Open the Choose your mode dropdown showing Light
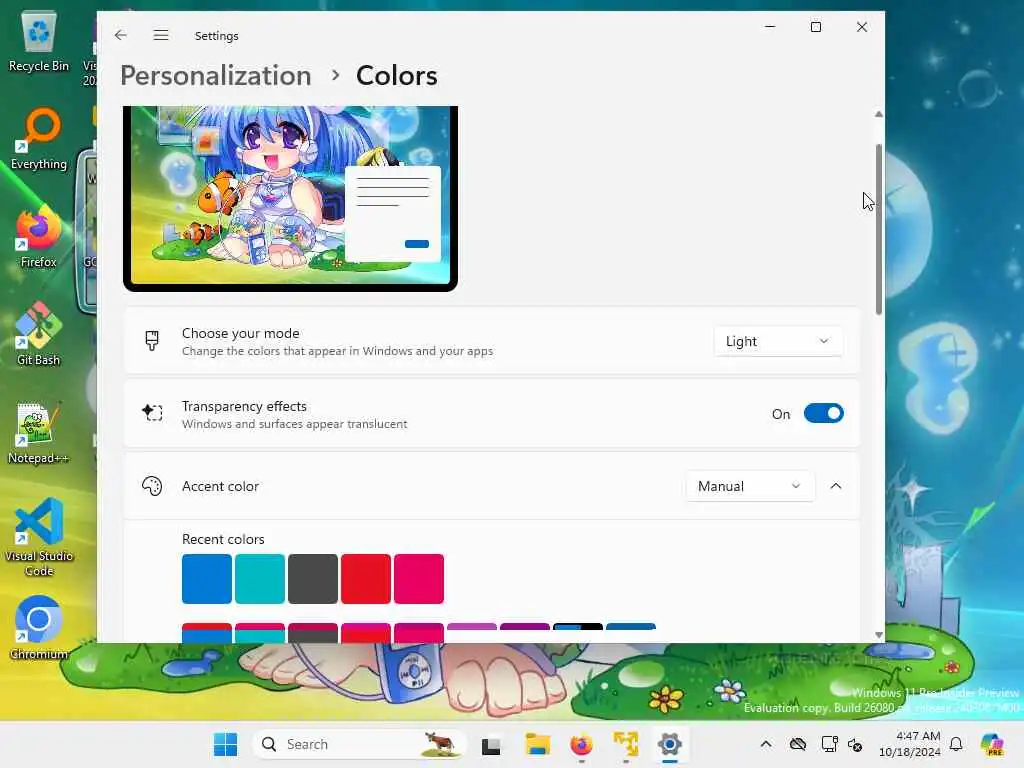1024x768 pixels. coord(778,342)
